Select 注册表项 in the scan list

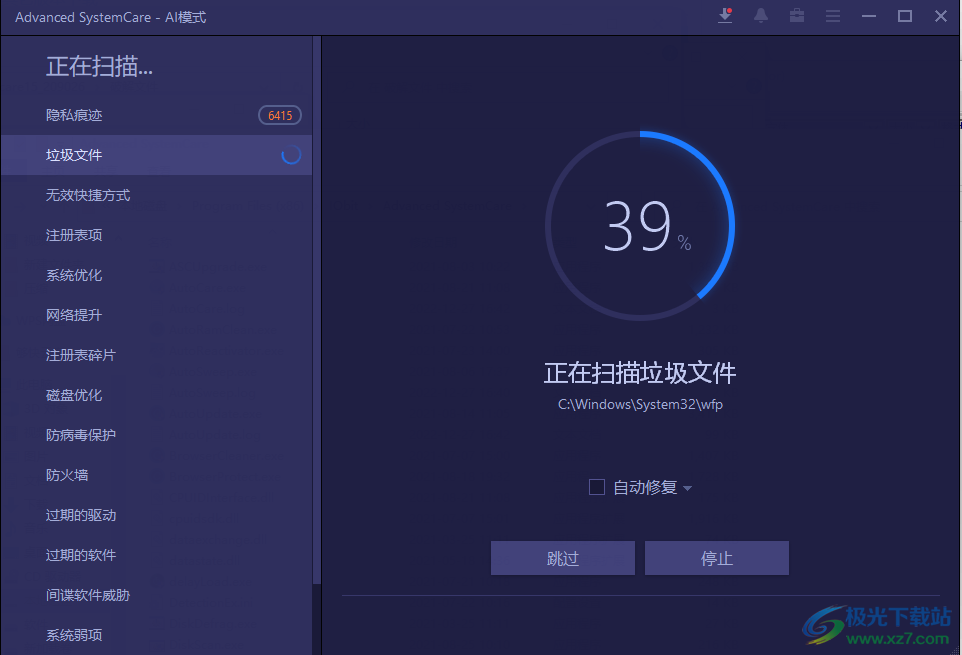[x=156, y=235]
